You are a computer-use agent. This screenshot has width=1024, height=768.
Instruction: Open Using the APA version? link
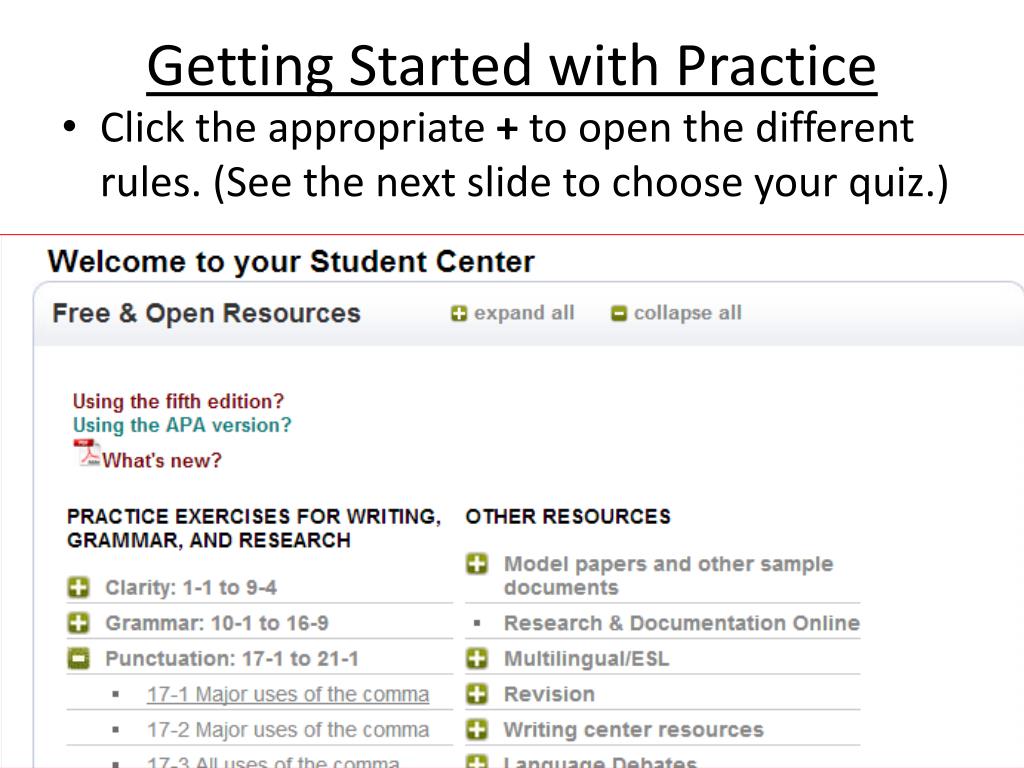tap(182, 425)
